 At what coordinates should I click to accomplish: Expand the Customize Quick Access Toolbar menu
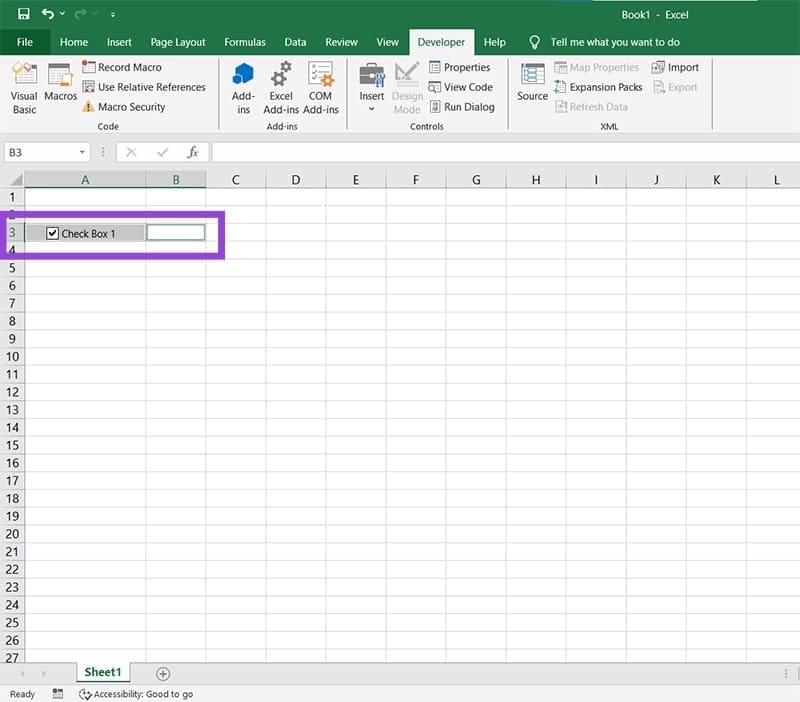(x=112, y=15)
